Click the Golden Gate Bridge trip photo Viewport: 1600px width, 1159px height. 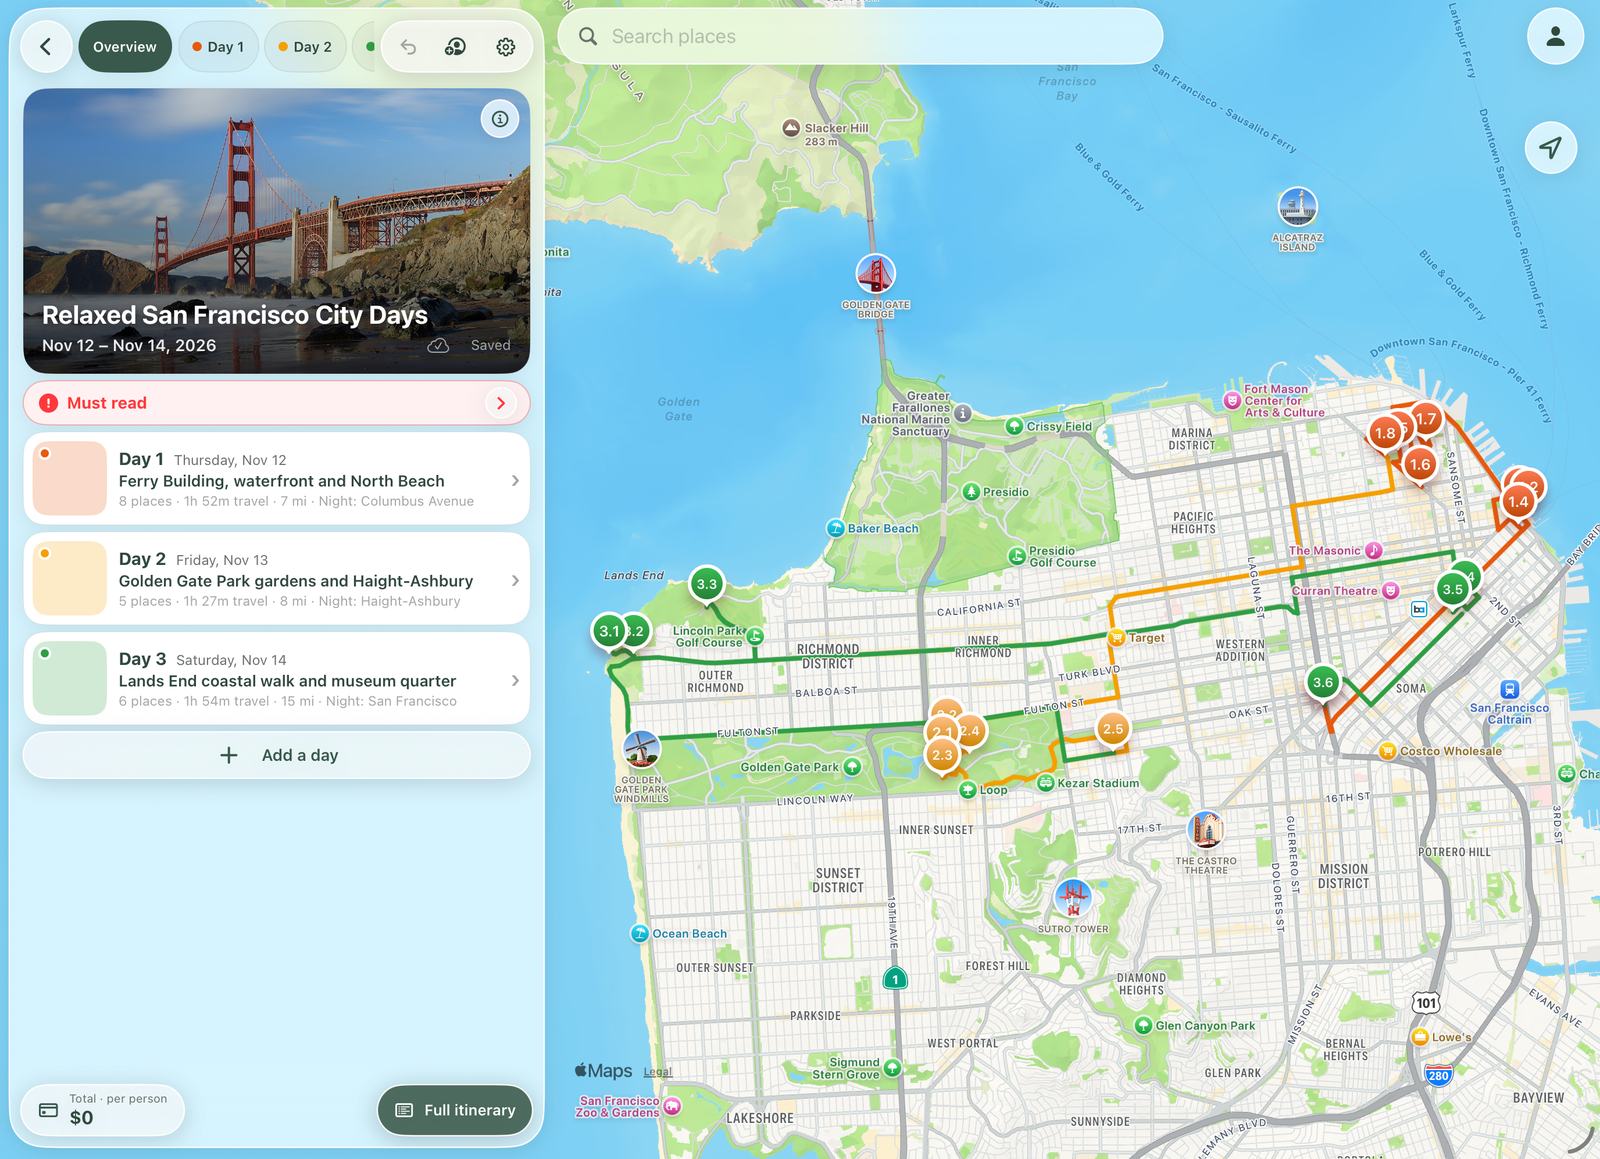click(277, 231)
